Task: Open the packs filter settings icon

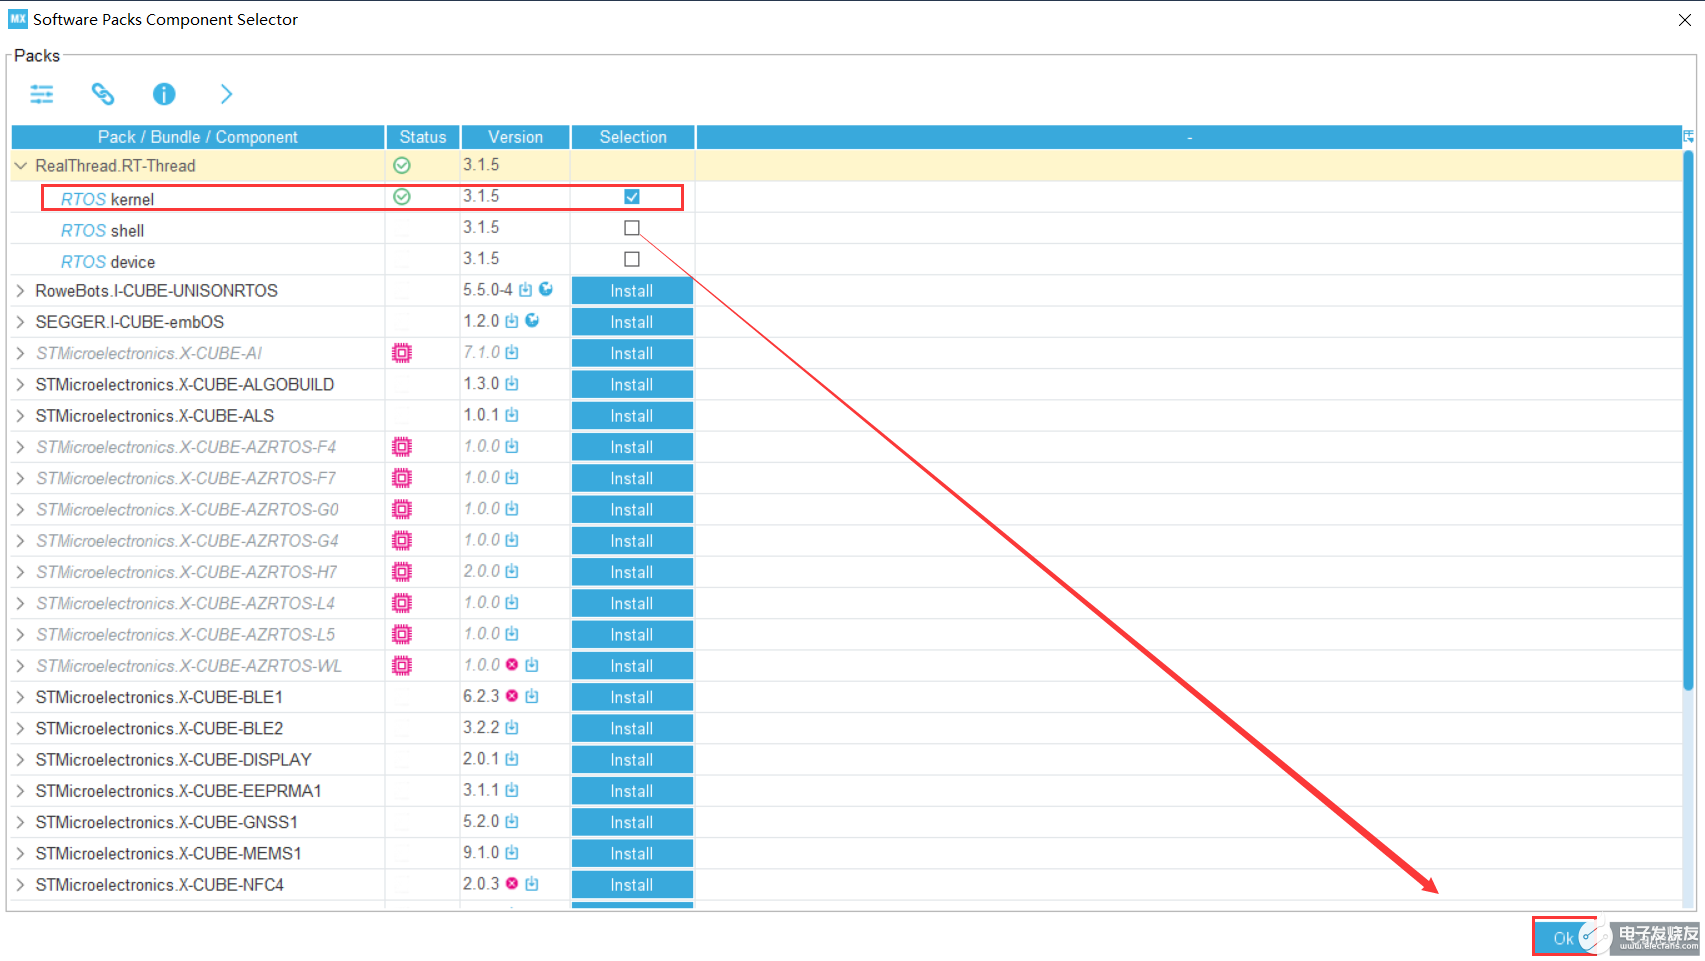Action: pyautogui.click(x=41, y=93)
